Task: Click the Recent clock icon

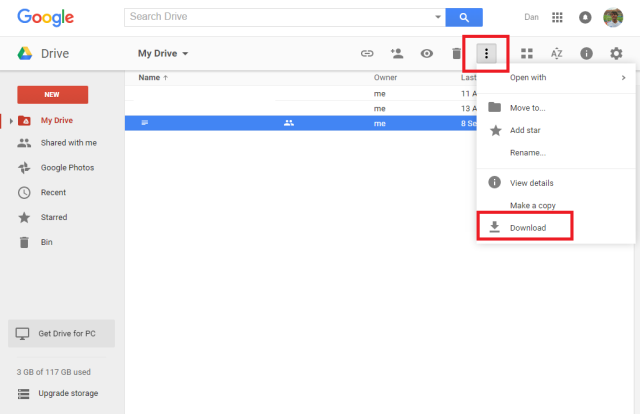Action: pyautogui.click(x=24, y=193)
